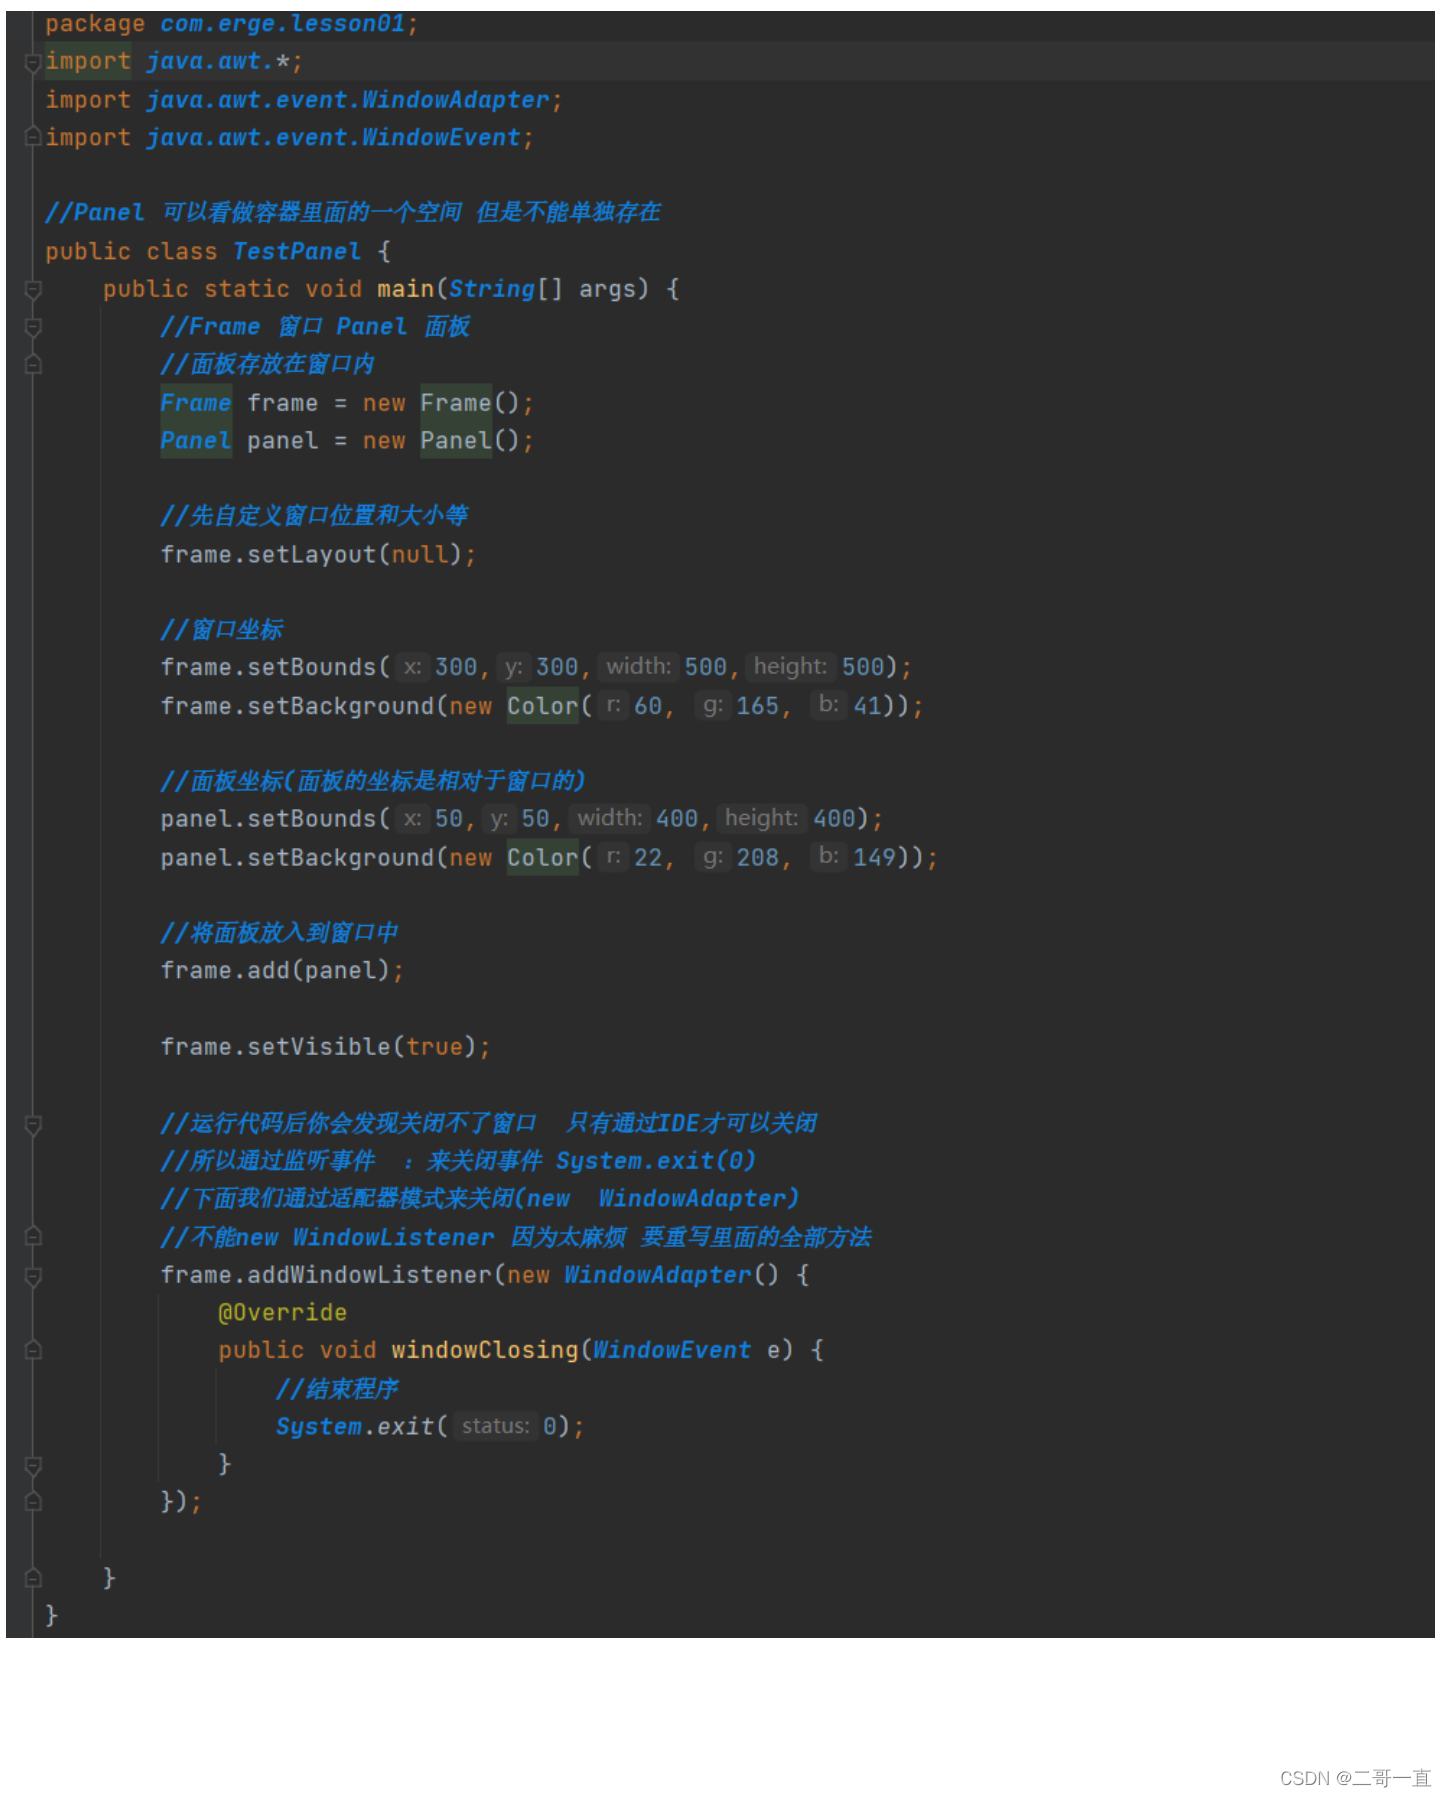Click comment mentioning 'System.exit(0)'

pos(458,1161)
